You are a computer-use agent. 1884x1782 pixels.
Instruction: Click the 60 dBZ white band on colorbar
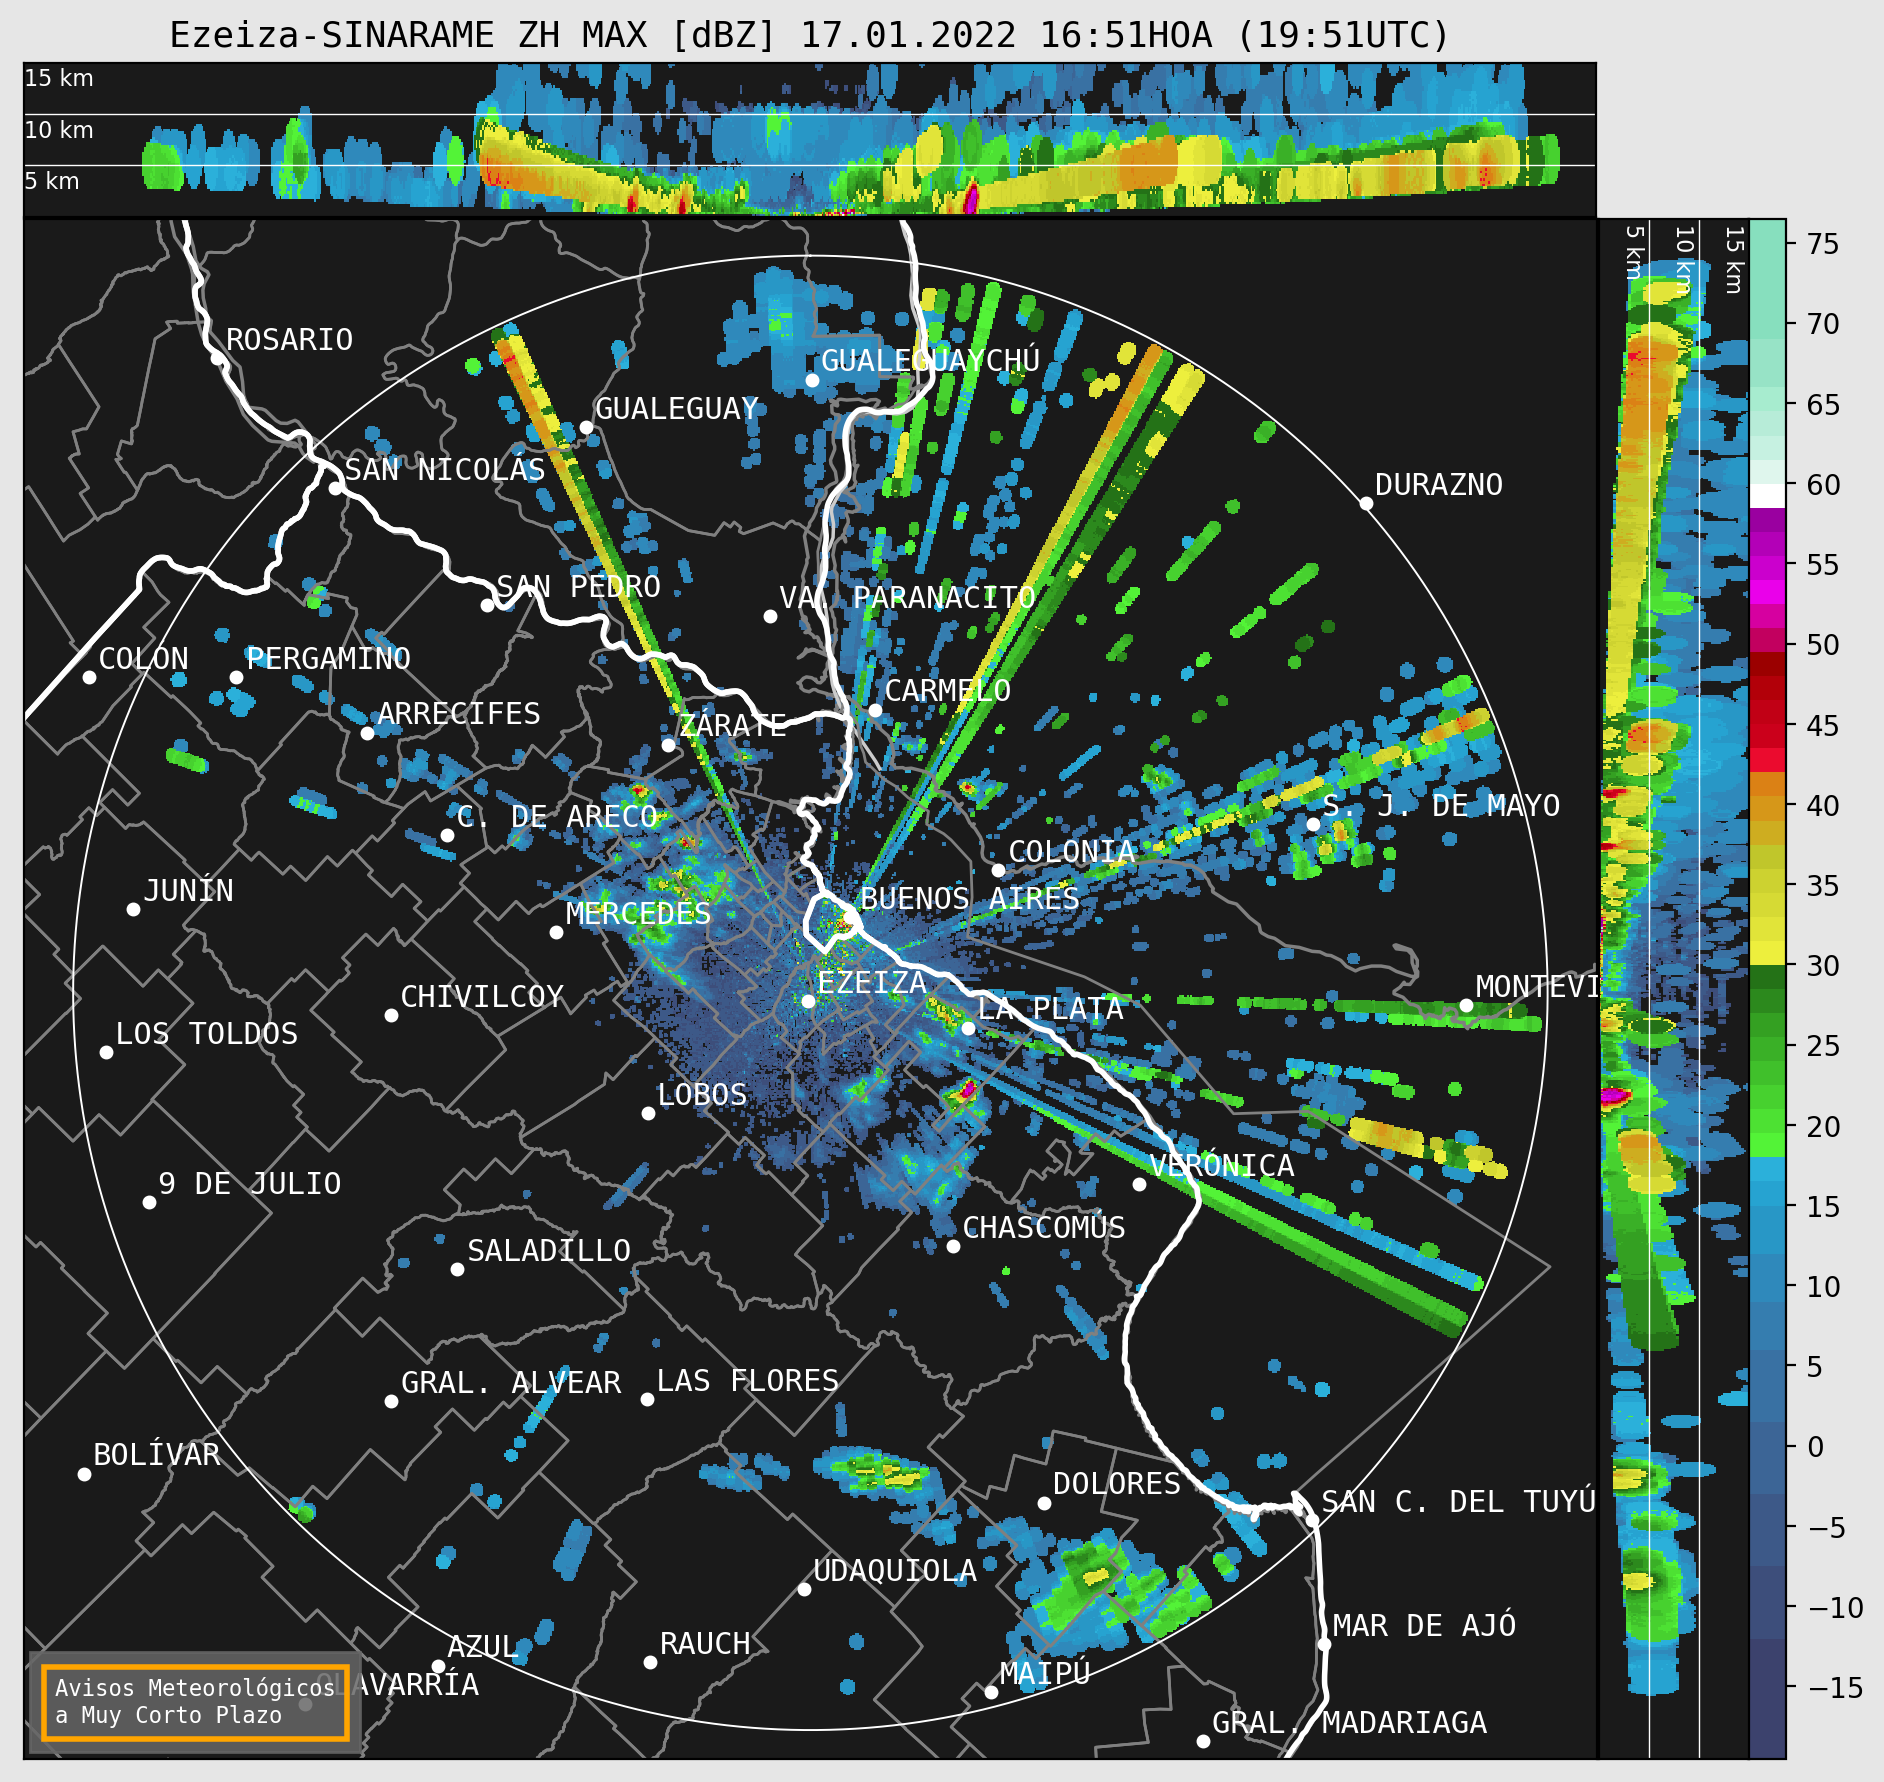1767,496
